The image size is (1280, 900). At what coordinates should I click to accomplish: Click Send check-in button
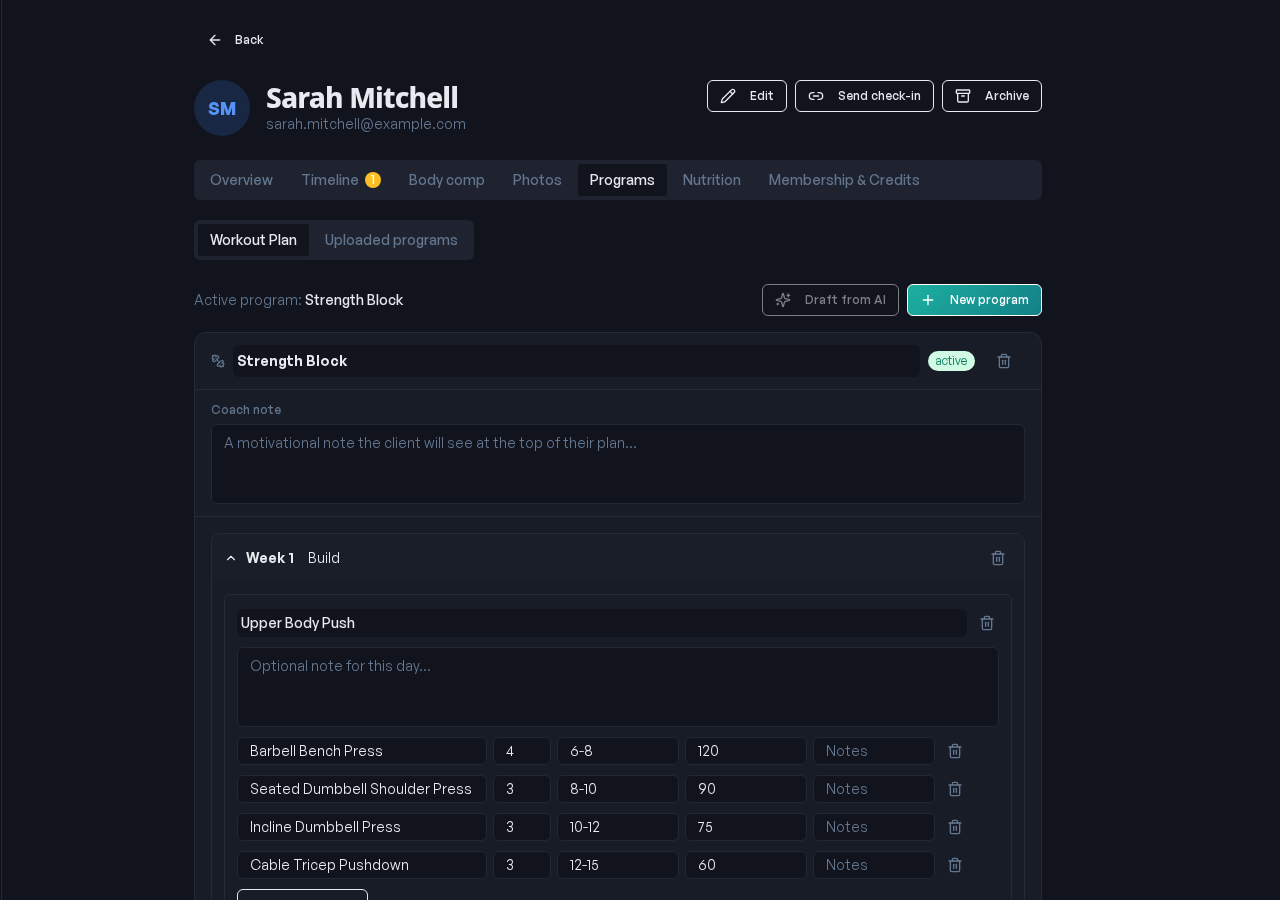point(864,96)
